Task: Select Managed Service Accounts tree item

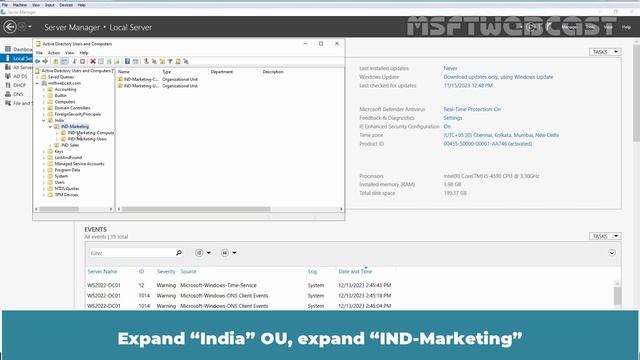Action: pyautogui.click(x=79, y=164)
